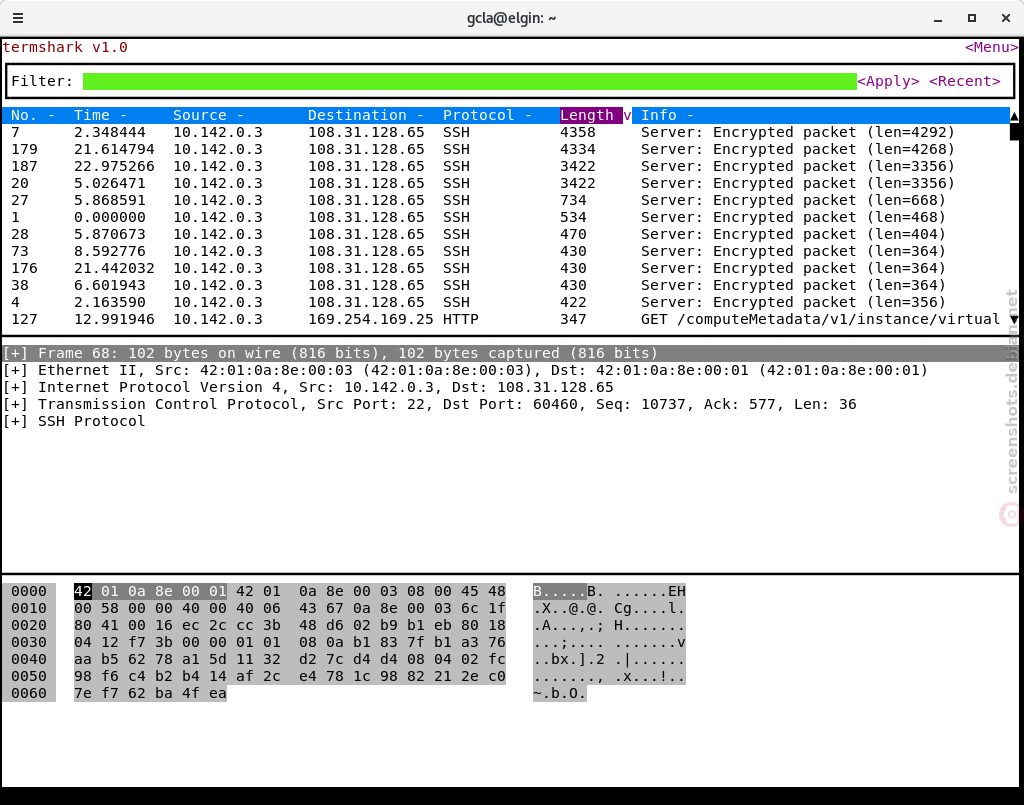Click hex offset 0000 row

[x=29, y=592]
